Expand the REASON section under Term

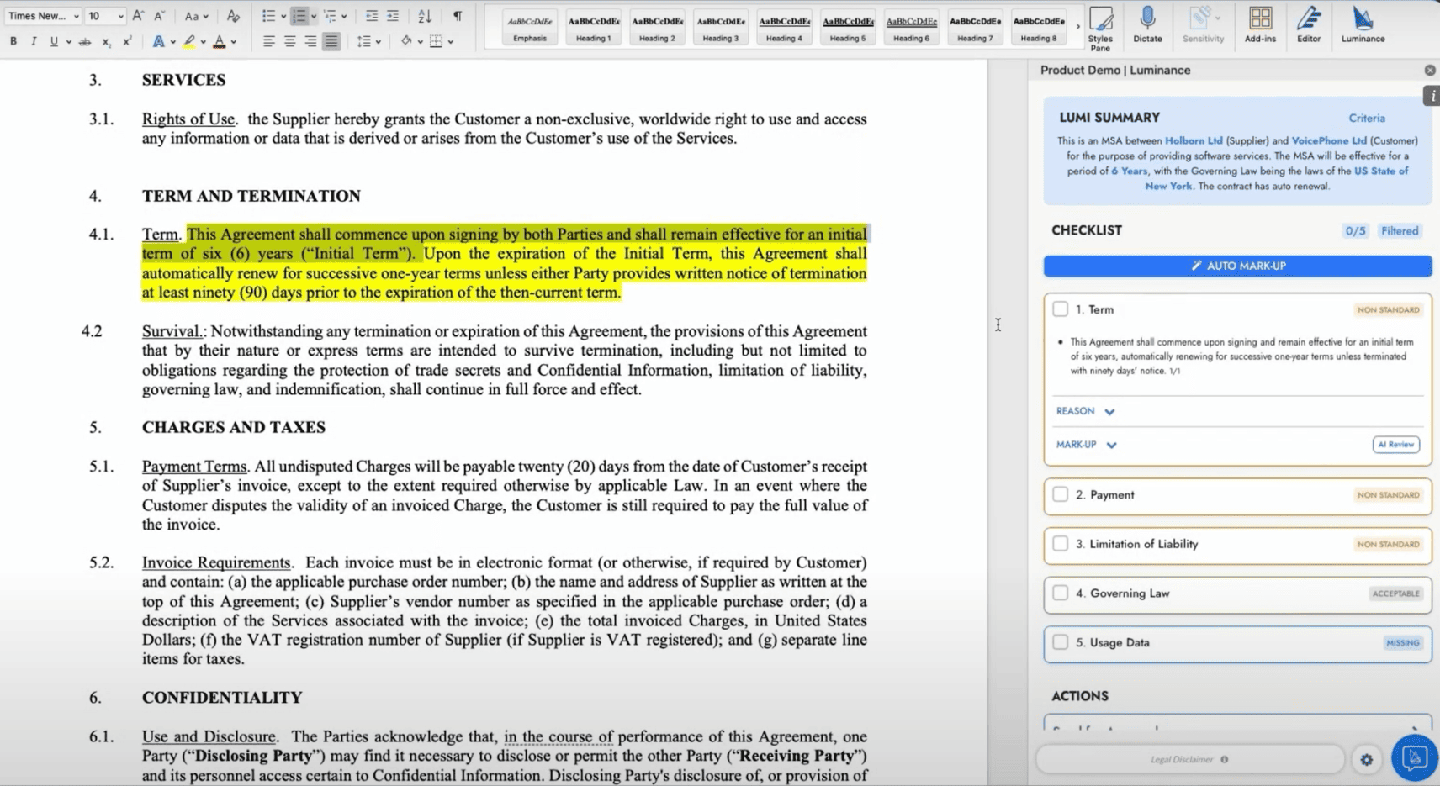click(1085, 411)
